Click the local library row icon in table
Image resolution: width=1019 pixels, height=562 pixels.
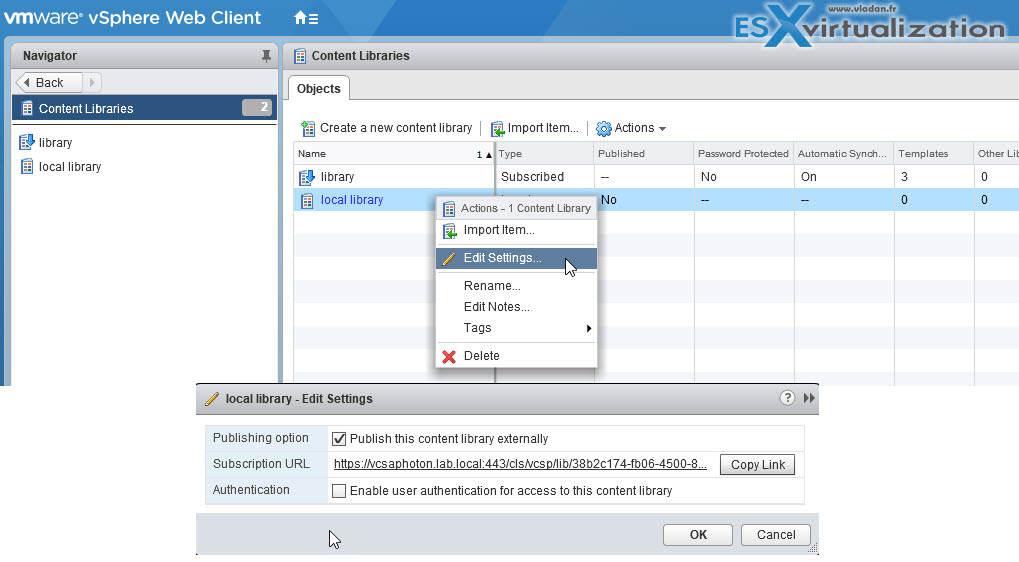pyautogui.click(x=307, y=201)
